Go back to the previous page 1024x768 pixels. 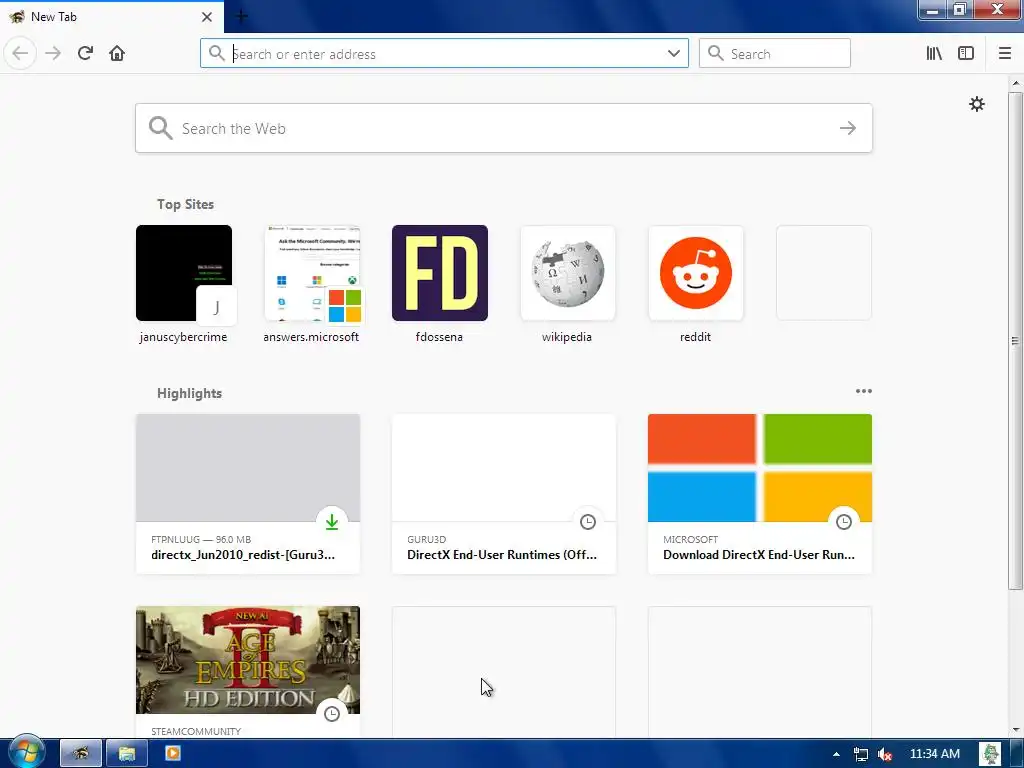coord(20,54)
